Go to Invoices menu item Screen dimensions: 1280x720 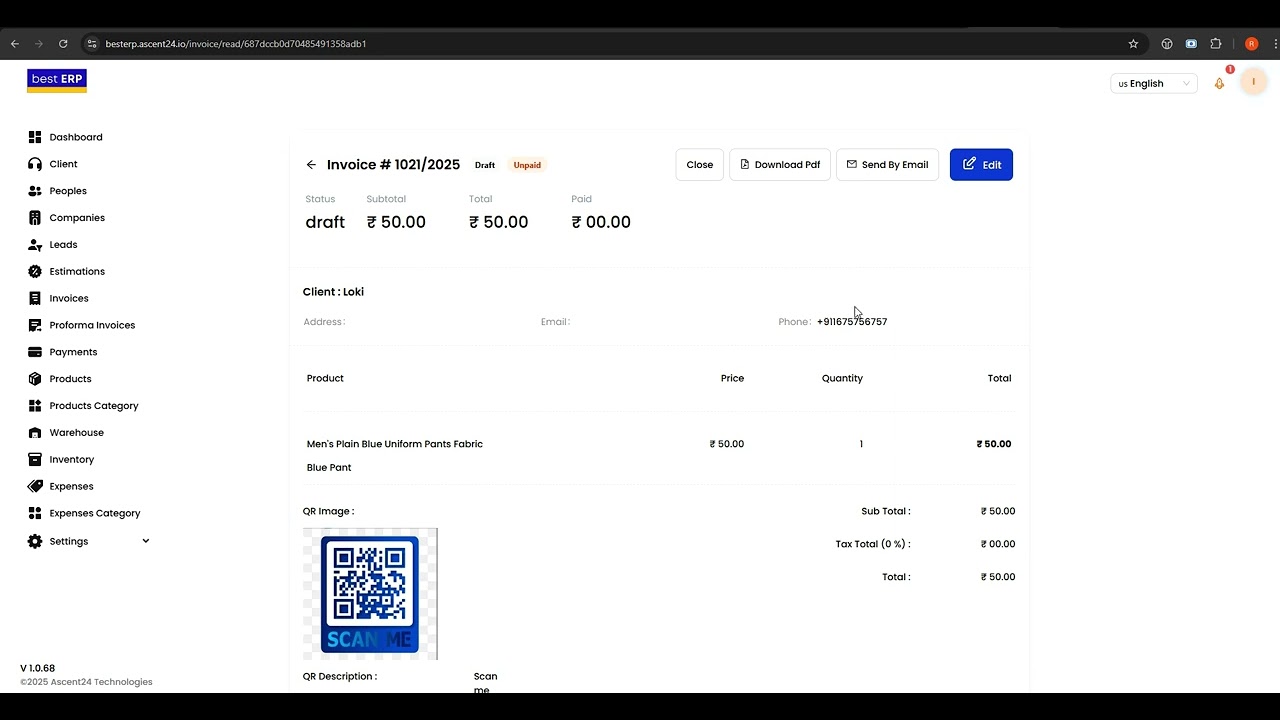click(69, 298)
